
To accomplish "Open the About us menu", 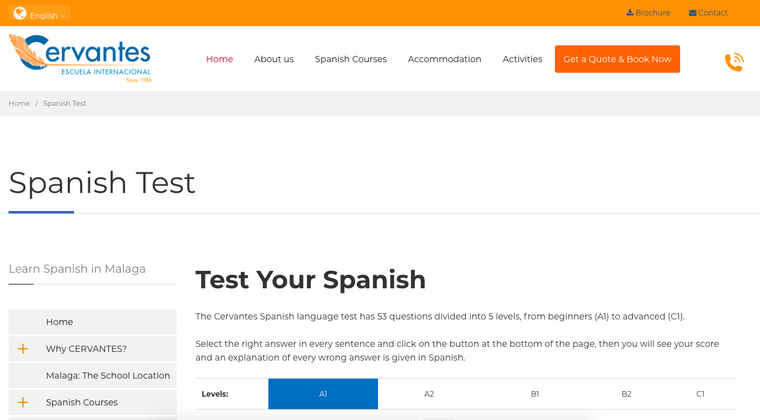I will 274,59.
